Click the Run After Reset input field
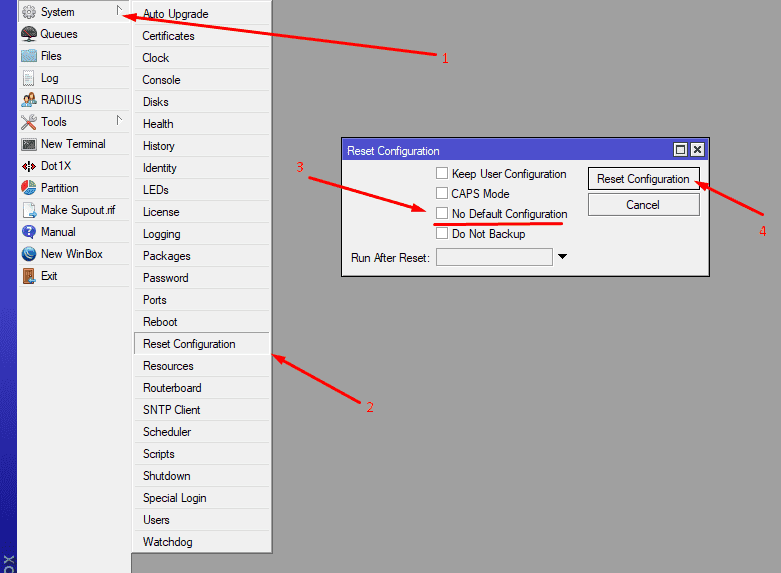This screenshot has height=573, width=781. 494,258
